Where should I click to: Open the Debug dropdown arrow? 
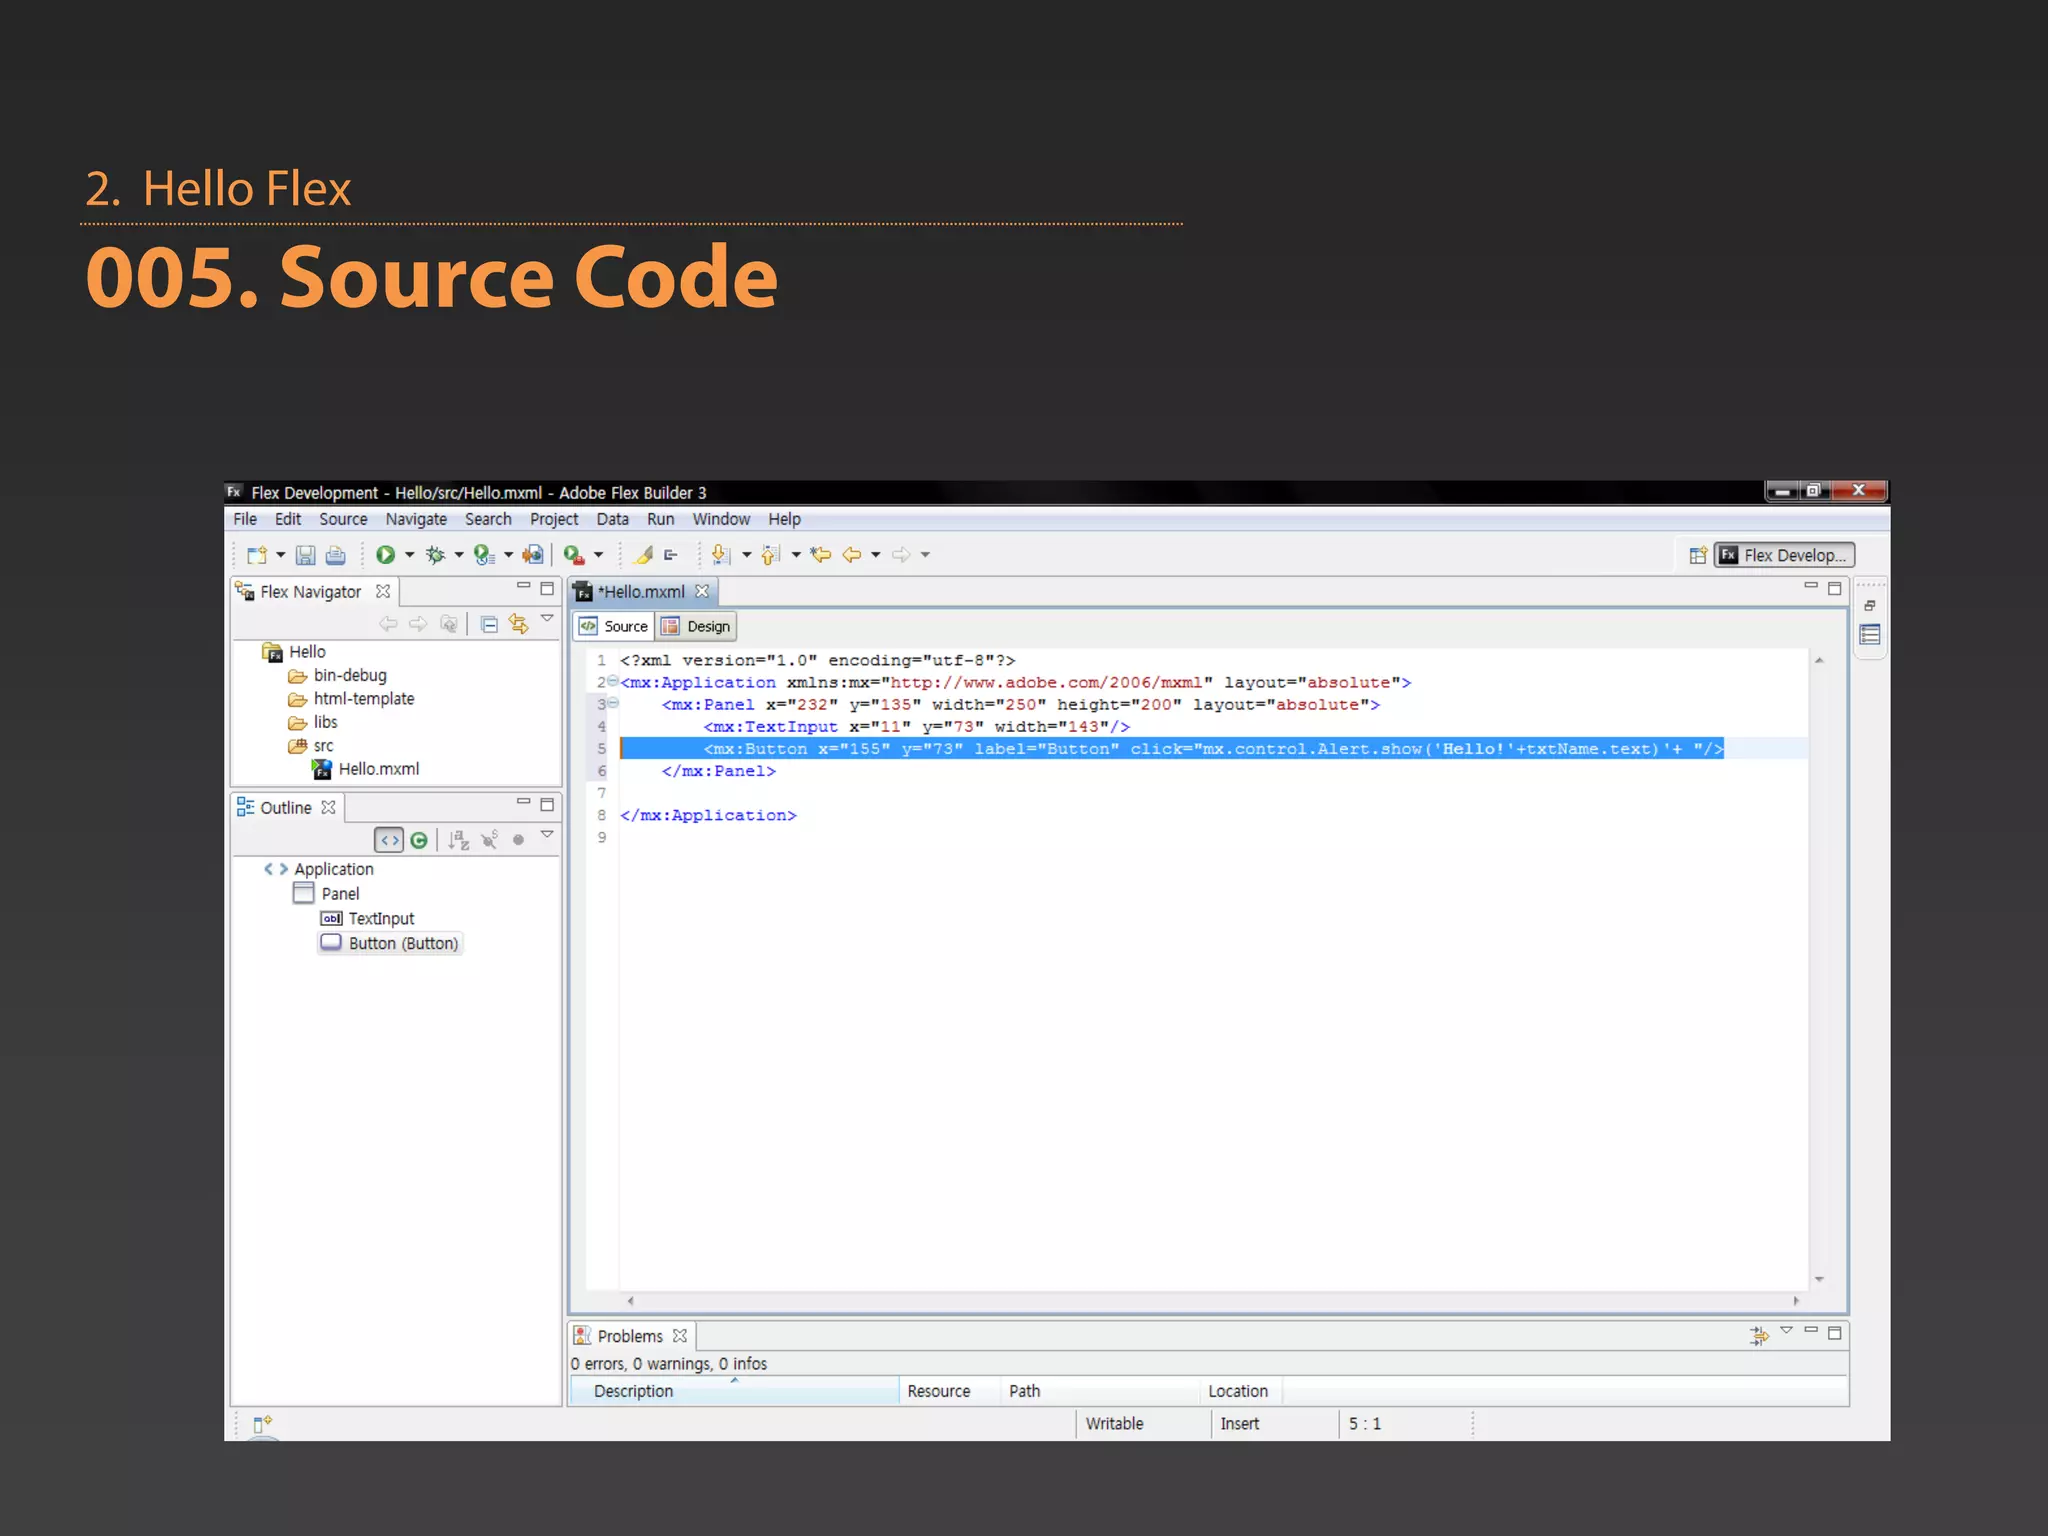point(459,555)
